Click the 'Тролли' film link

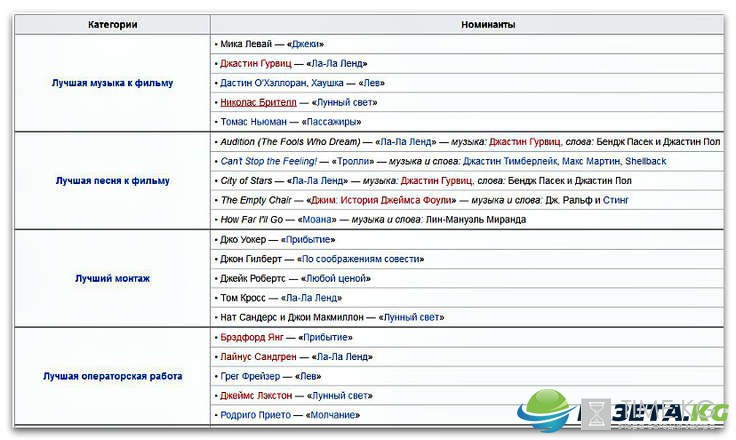353,161
